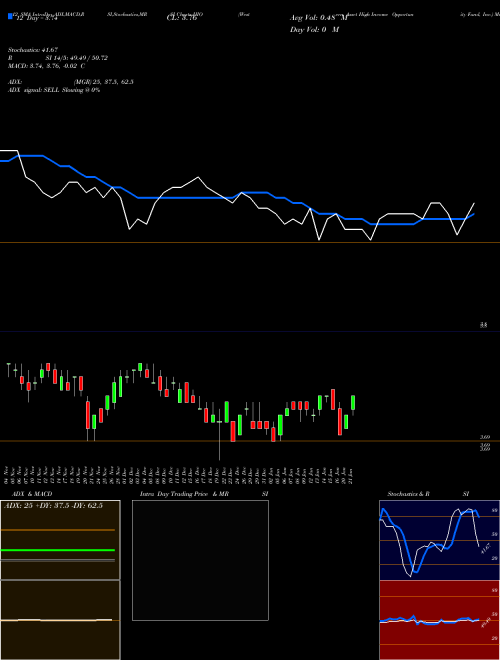Click the 'CL: 3.76' closing price label
500x660 pixels.
pyautogui.click(x=182, y=19)
